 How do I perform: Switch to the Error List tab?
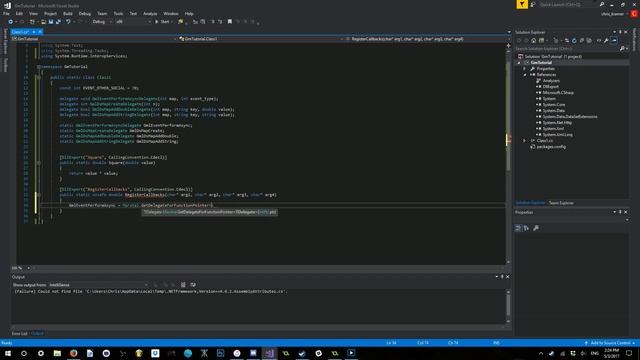point(19,333)
